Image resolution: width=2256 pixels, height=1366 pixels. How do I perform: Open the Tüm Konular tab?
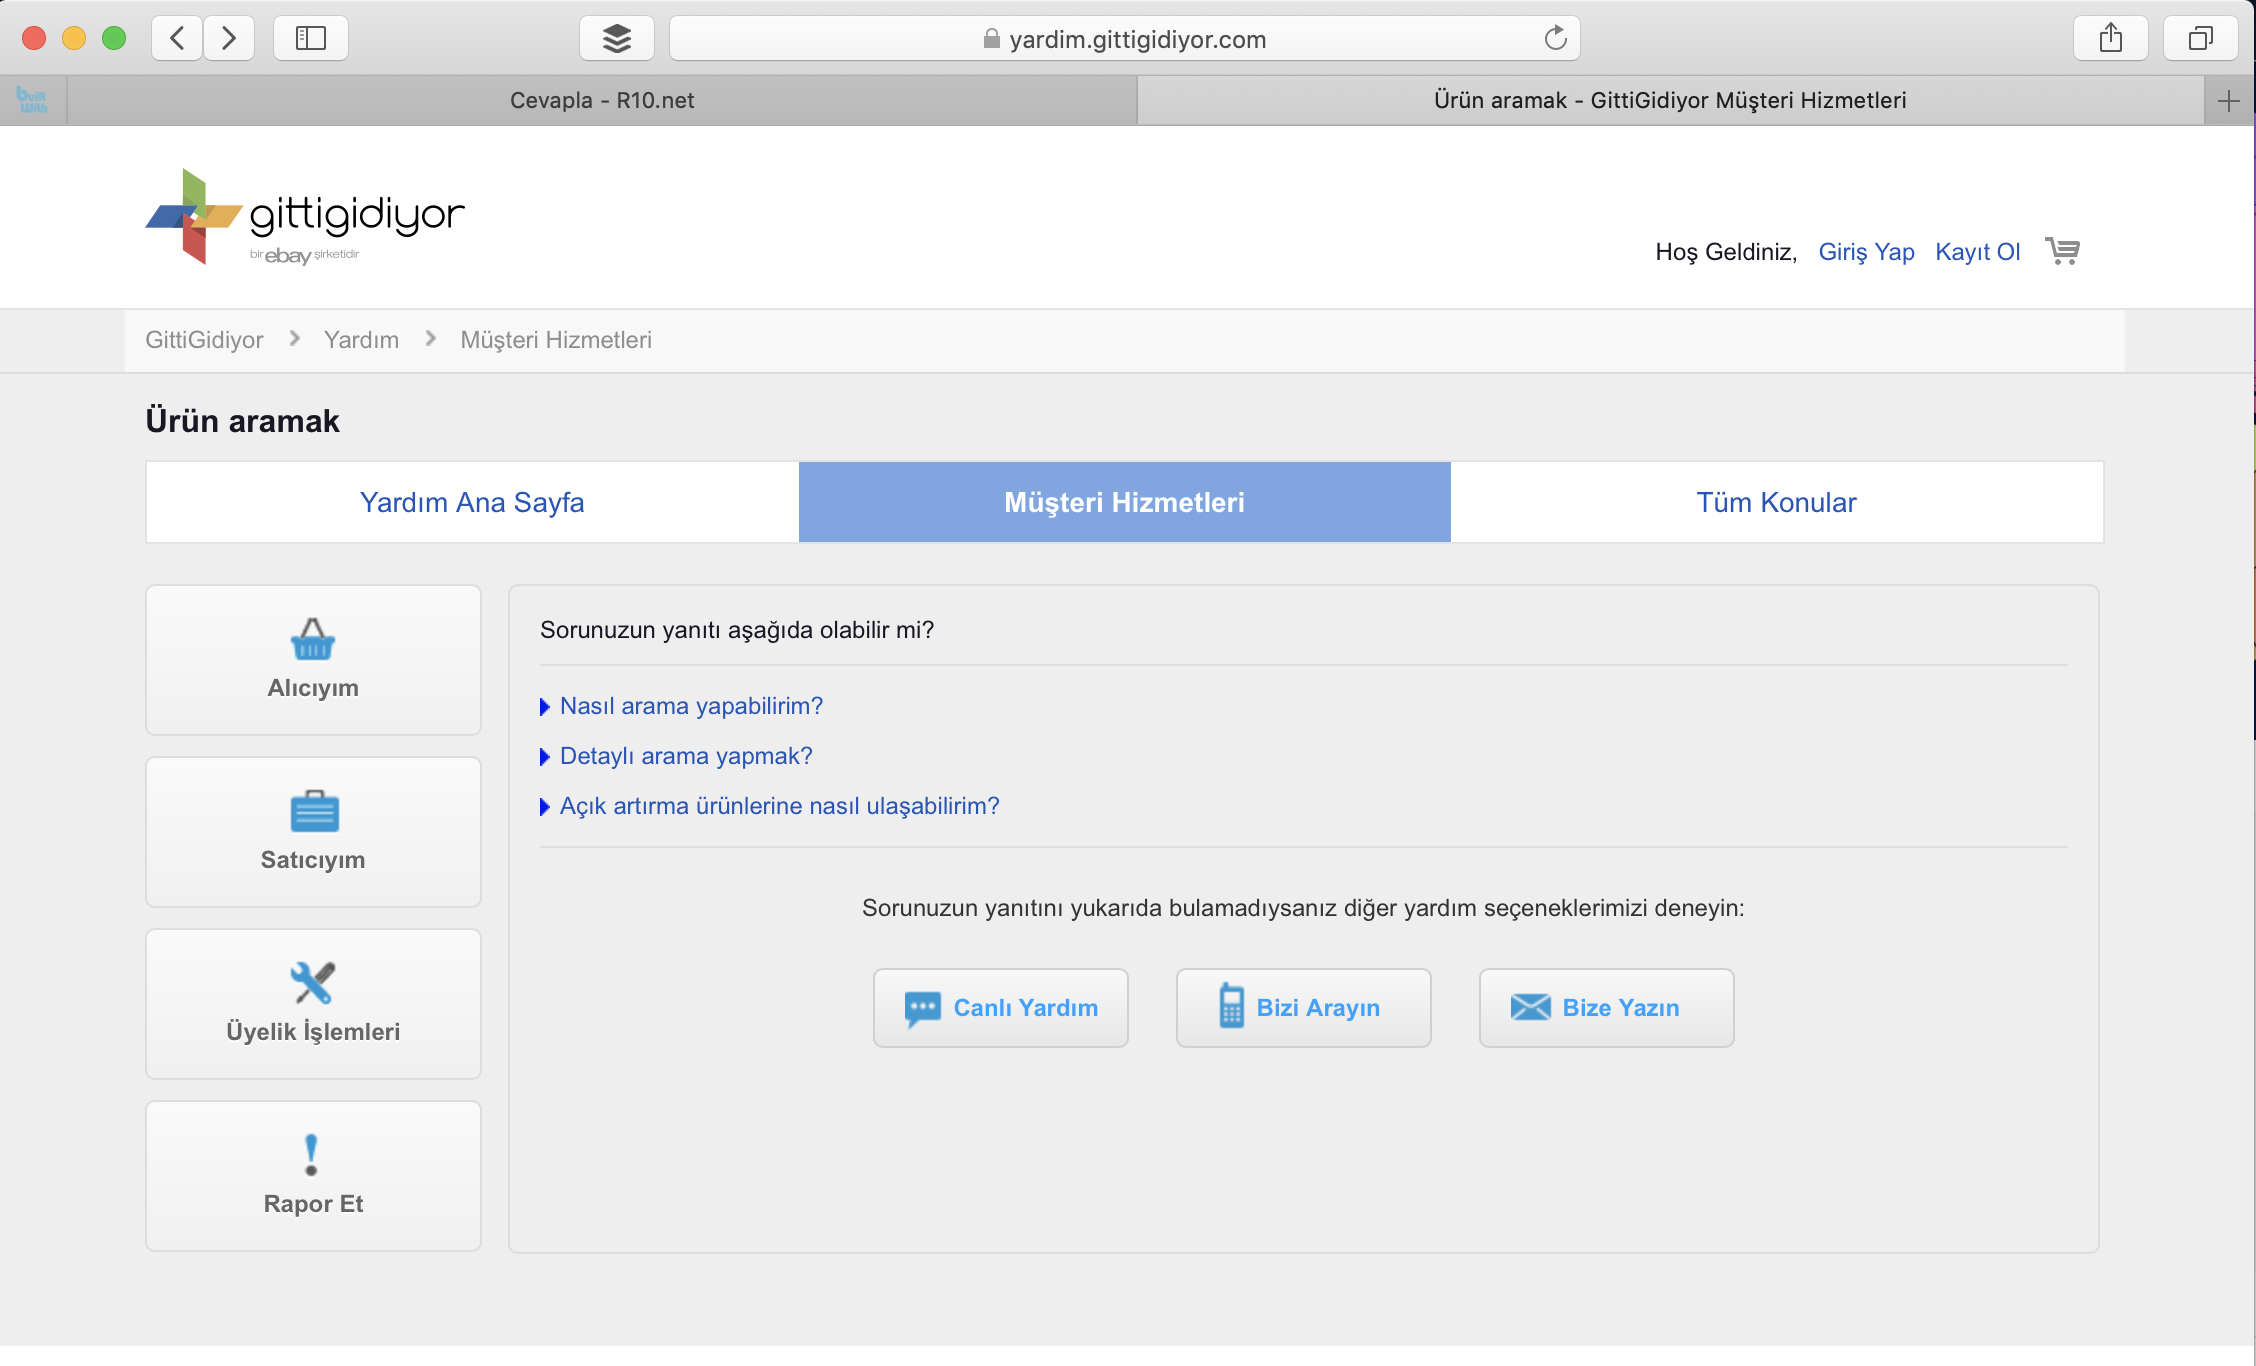click(x=1776, y=502)
